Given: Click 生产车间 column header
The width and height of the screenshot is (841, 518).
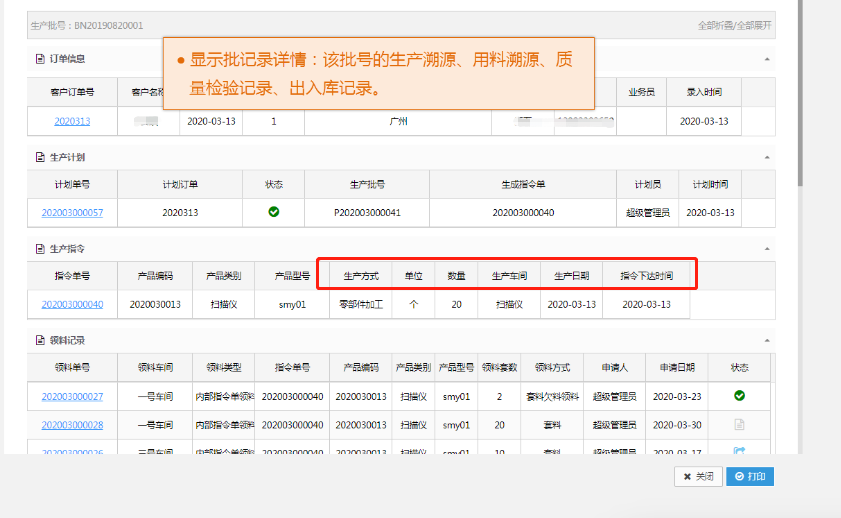Looking at the screenshot, I should point(509,276).
